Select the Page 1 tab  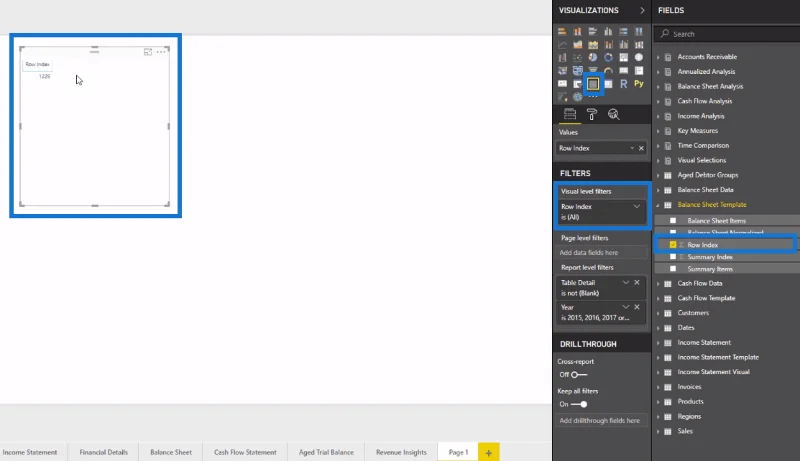(x=458, y=452)
